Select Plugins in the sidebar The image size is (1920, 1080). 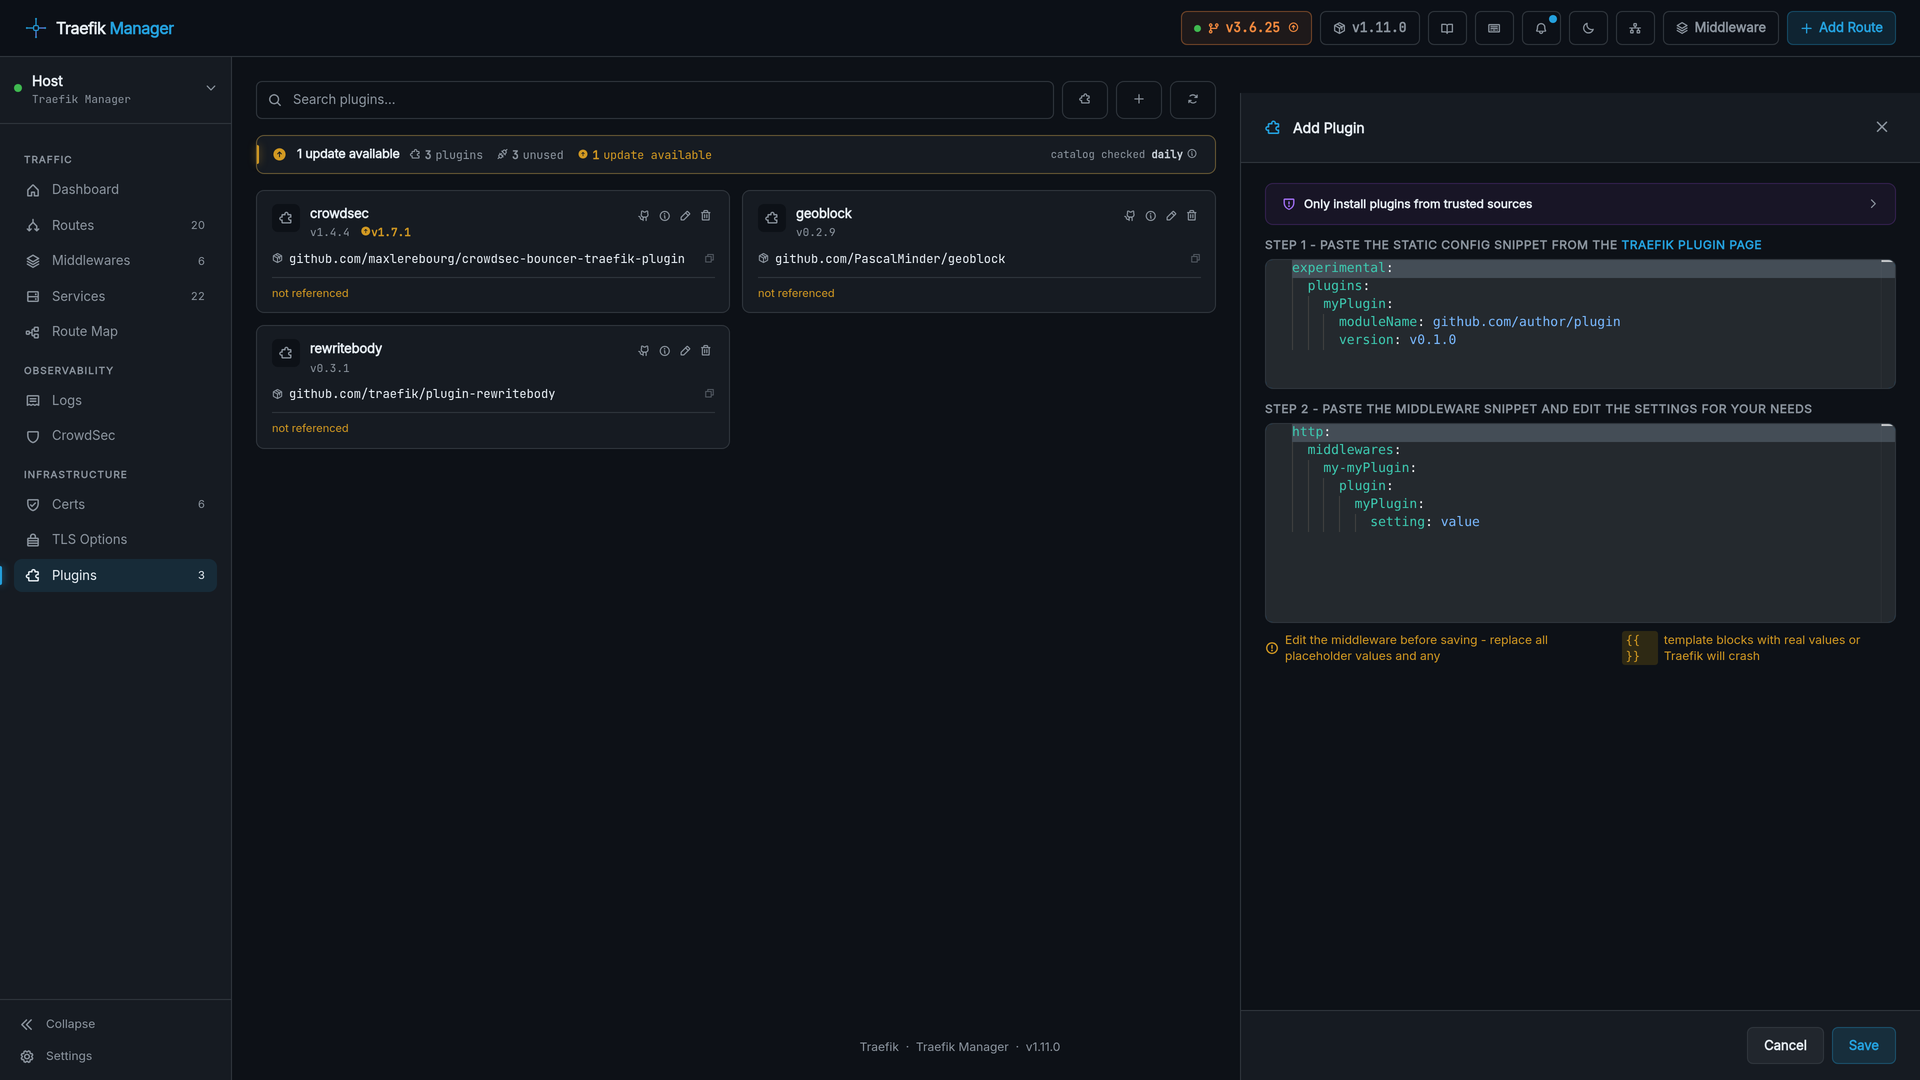pos(115,576)
